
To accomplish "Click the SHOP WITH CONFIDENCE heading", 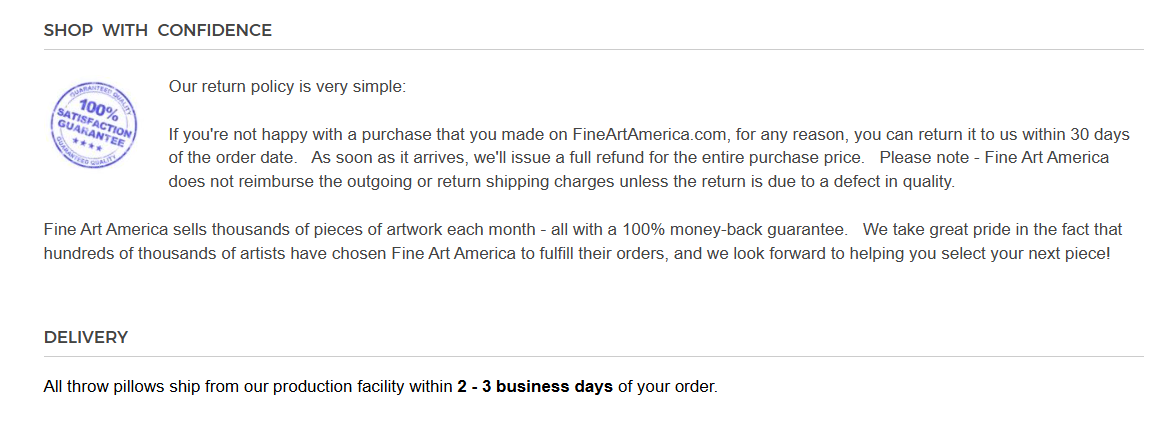I will [157, 30].
